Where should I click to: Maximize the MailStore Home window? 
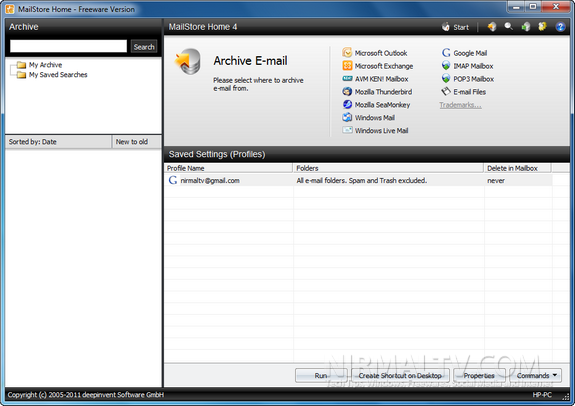coord(533,7)
